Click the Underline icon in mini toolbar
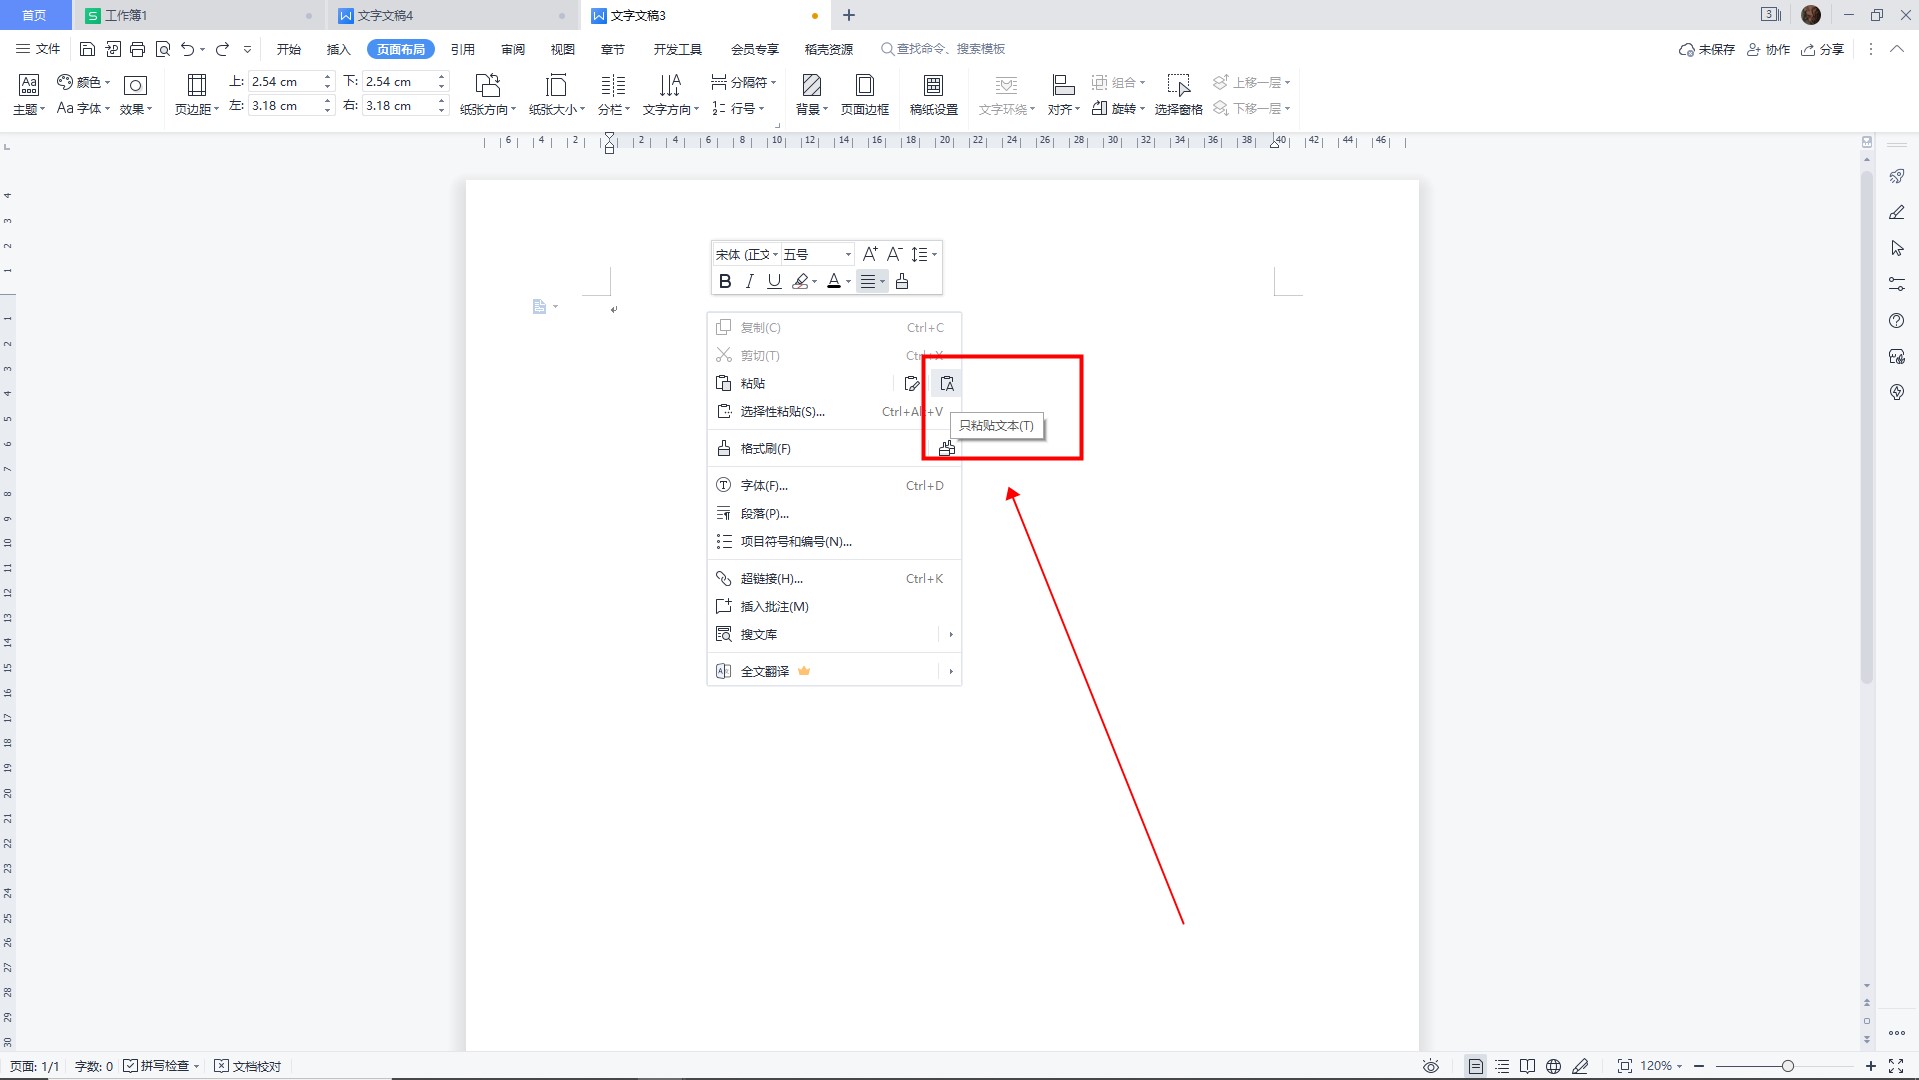 (x=773, y=282)
